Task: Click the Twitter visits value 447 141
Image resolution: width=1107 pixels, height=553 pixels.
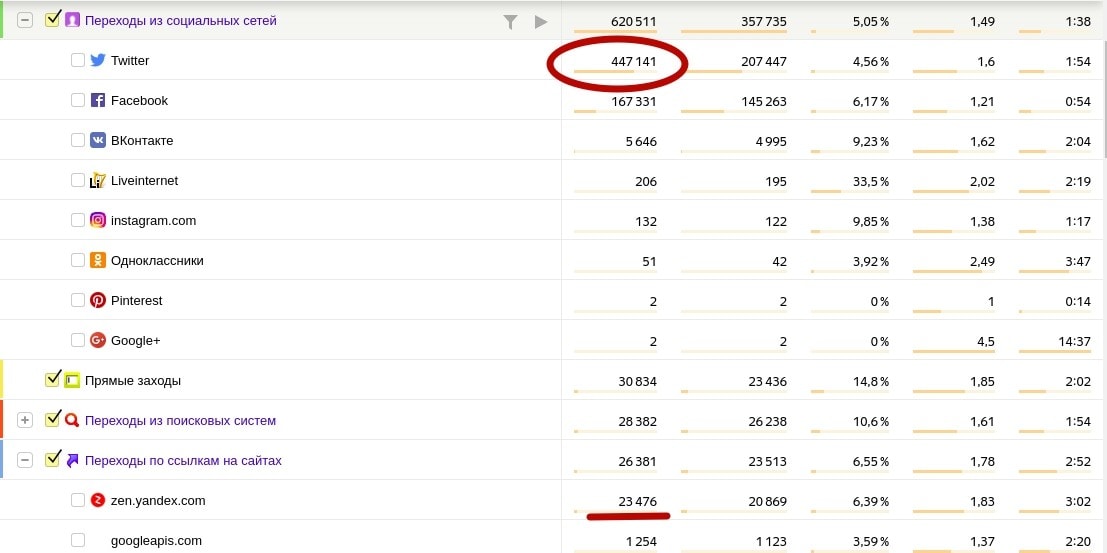Action: (x=634, y=61)
